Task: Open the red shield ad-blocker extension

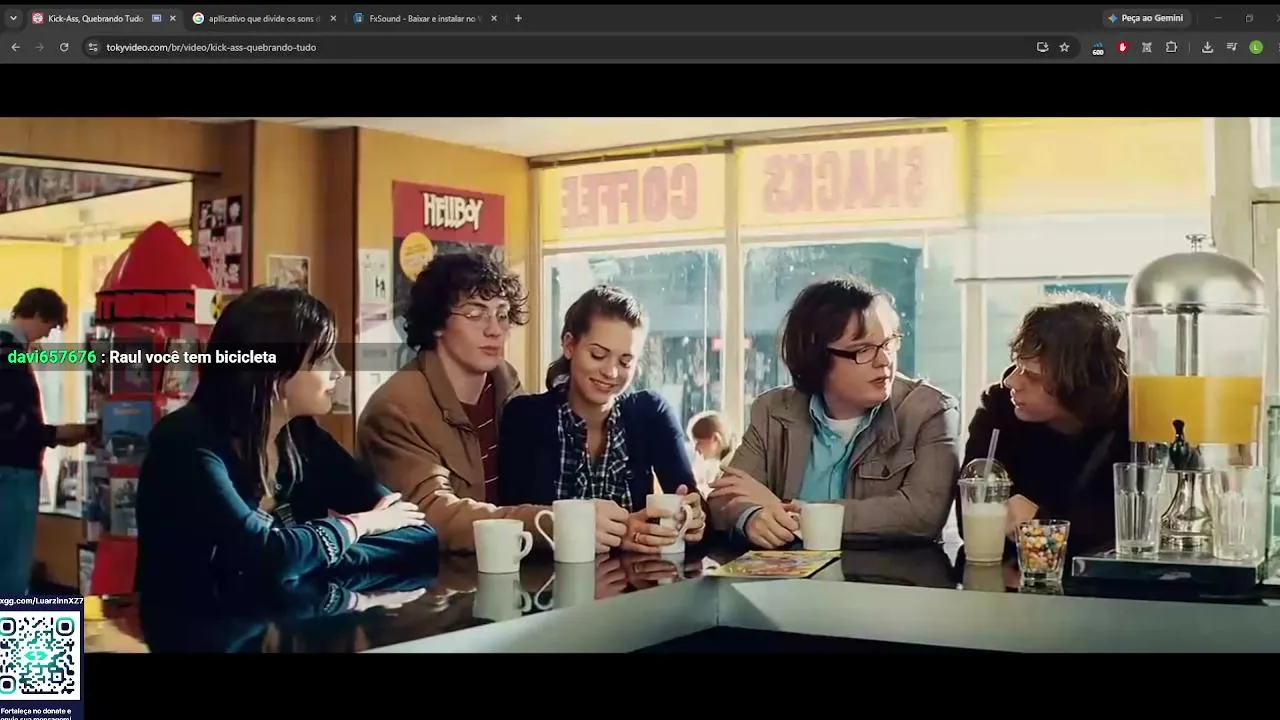Action: click(x=1122, y=47)
